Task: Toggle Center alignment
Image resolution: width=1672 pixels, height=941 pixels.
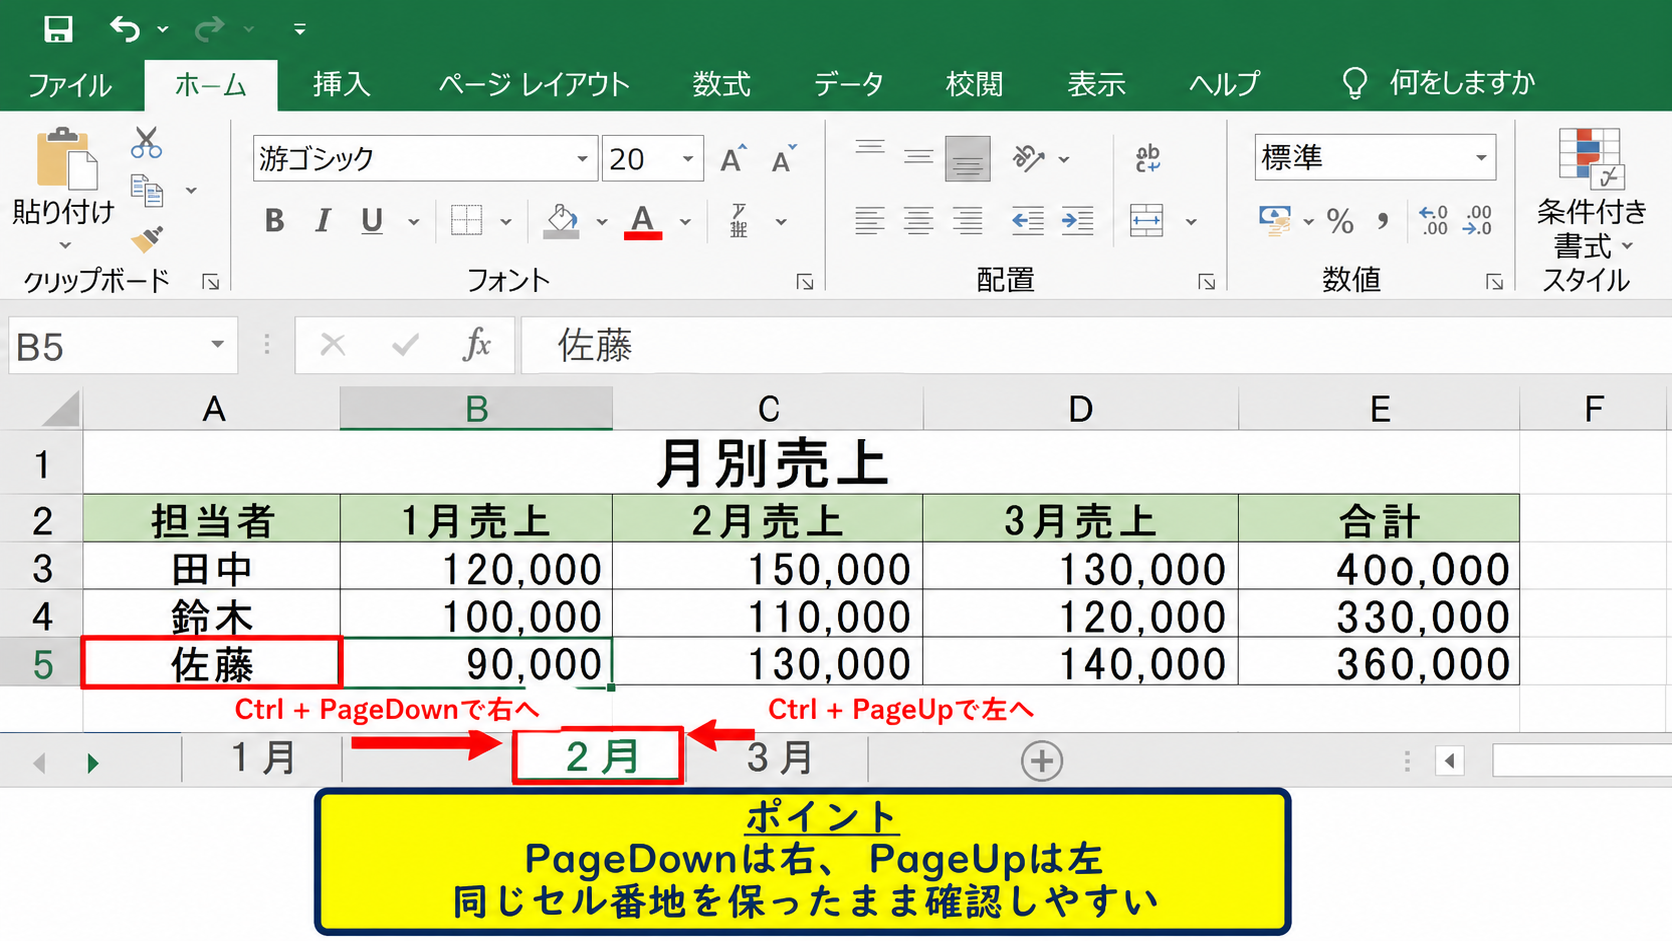Action: 918,221
